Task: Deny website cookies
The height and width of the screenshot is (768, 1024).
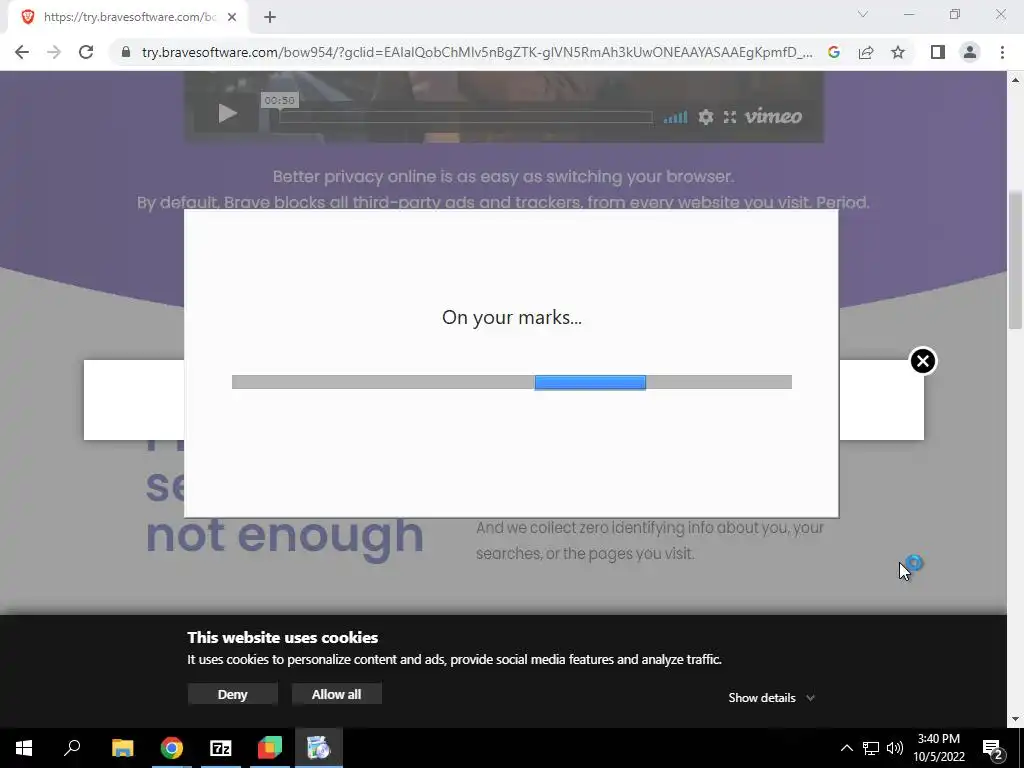Action: click(x=232, y=694)
